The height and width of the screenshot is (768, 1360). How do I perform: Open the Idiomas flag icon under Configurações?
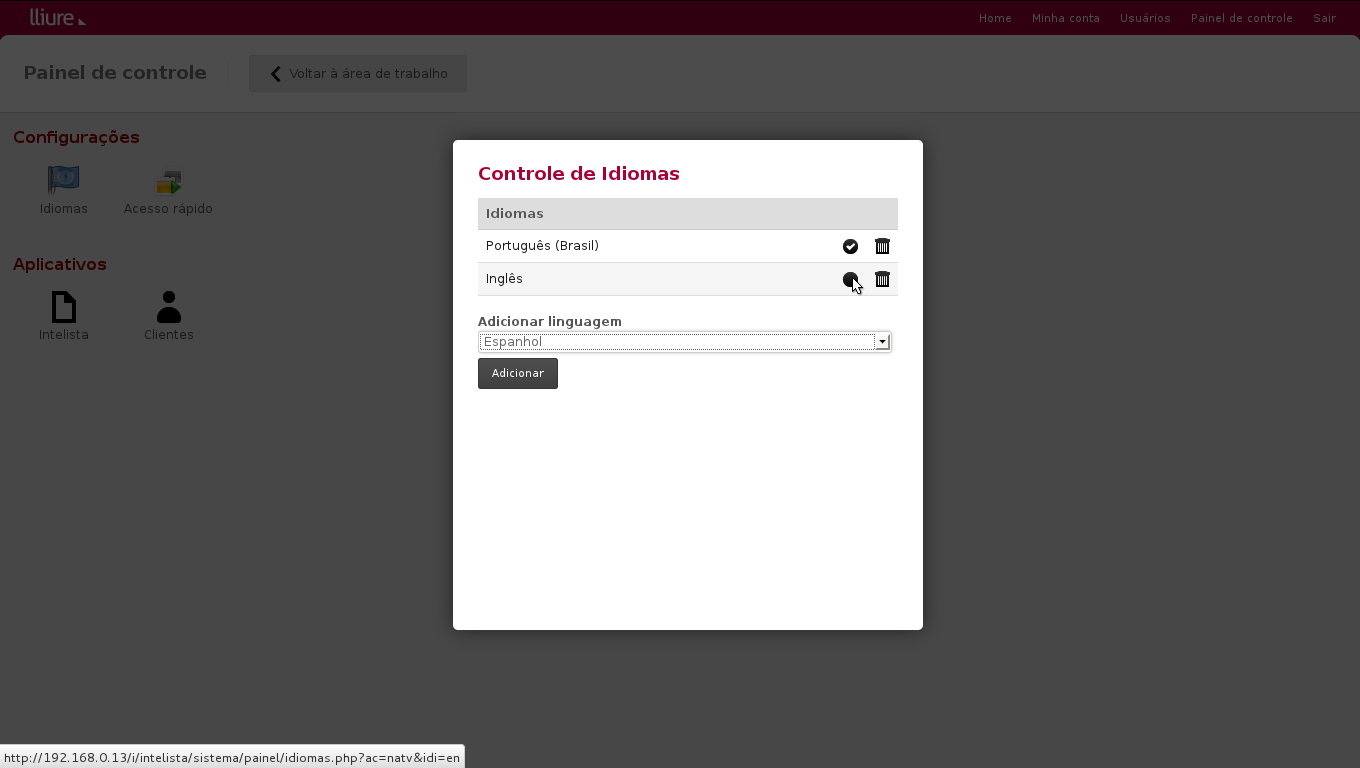click(63, 180)
